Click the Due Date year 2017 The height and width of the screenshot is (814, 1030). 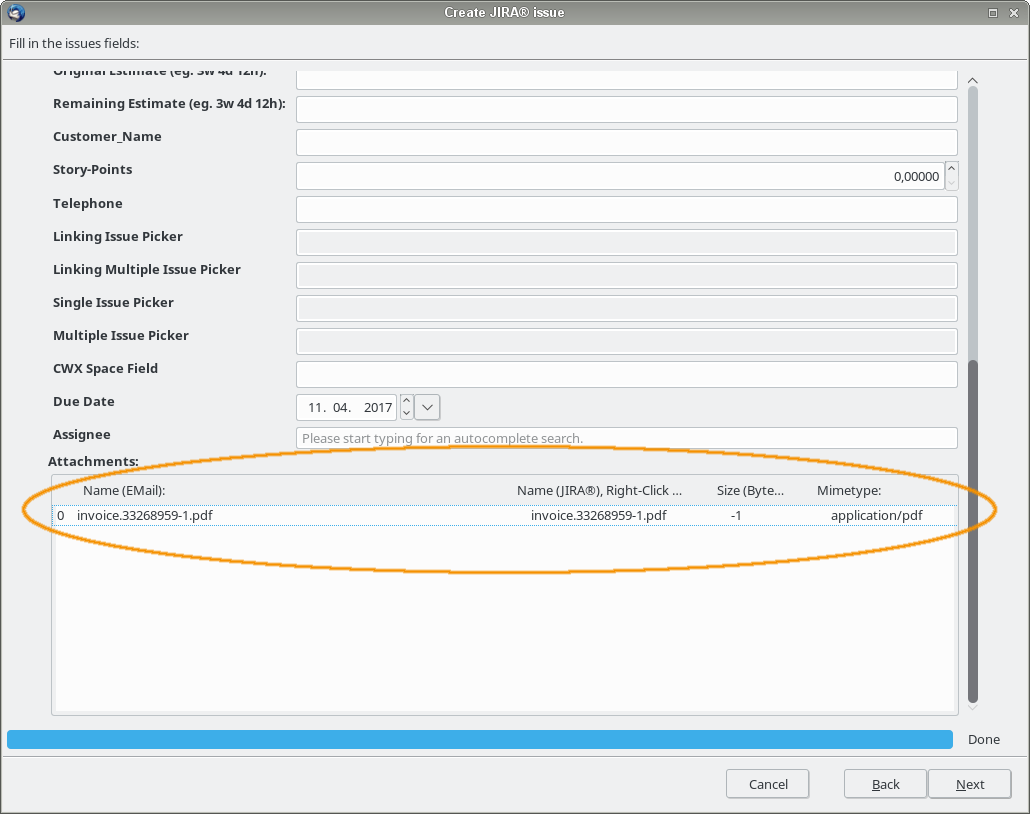378,407
